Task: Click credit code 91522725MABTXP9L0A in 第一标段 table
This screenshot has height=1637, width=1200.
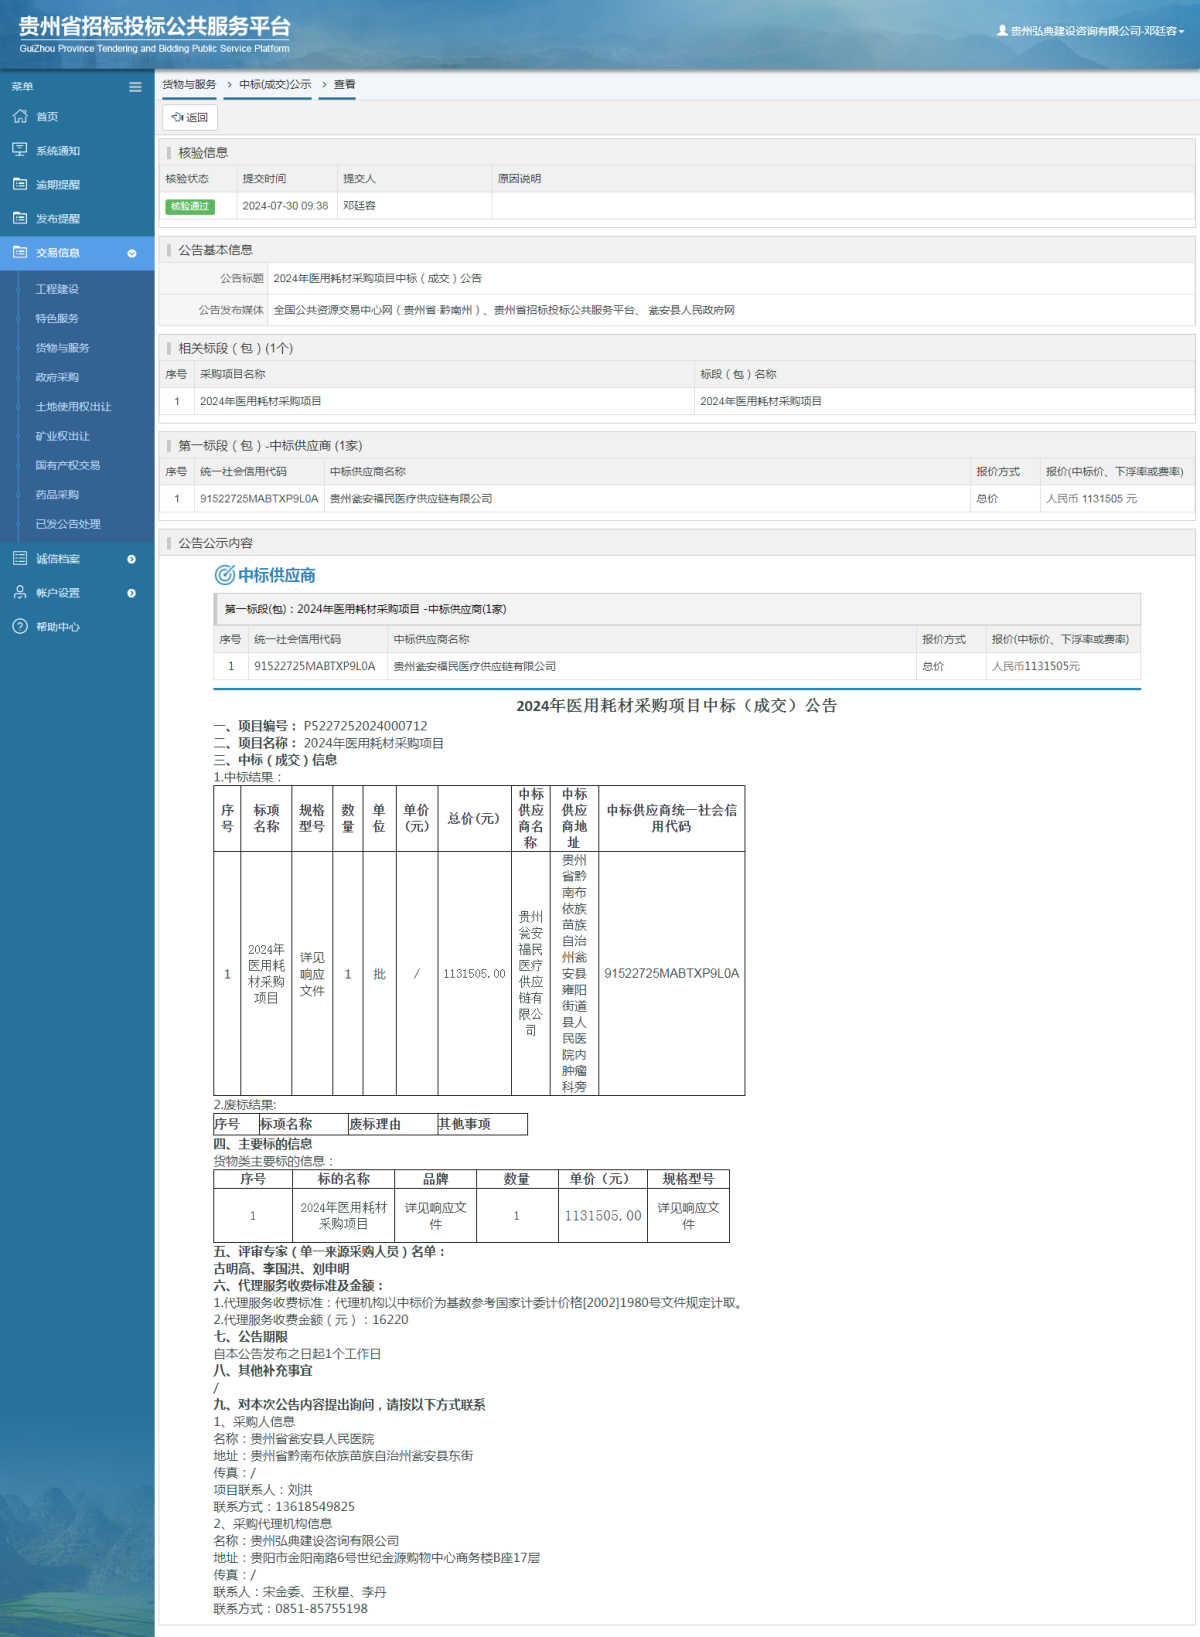Action: tap(259, 499)
